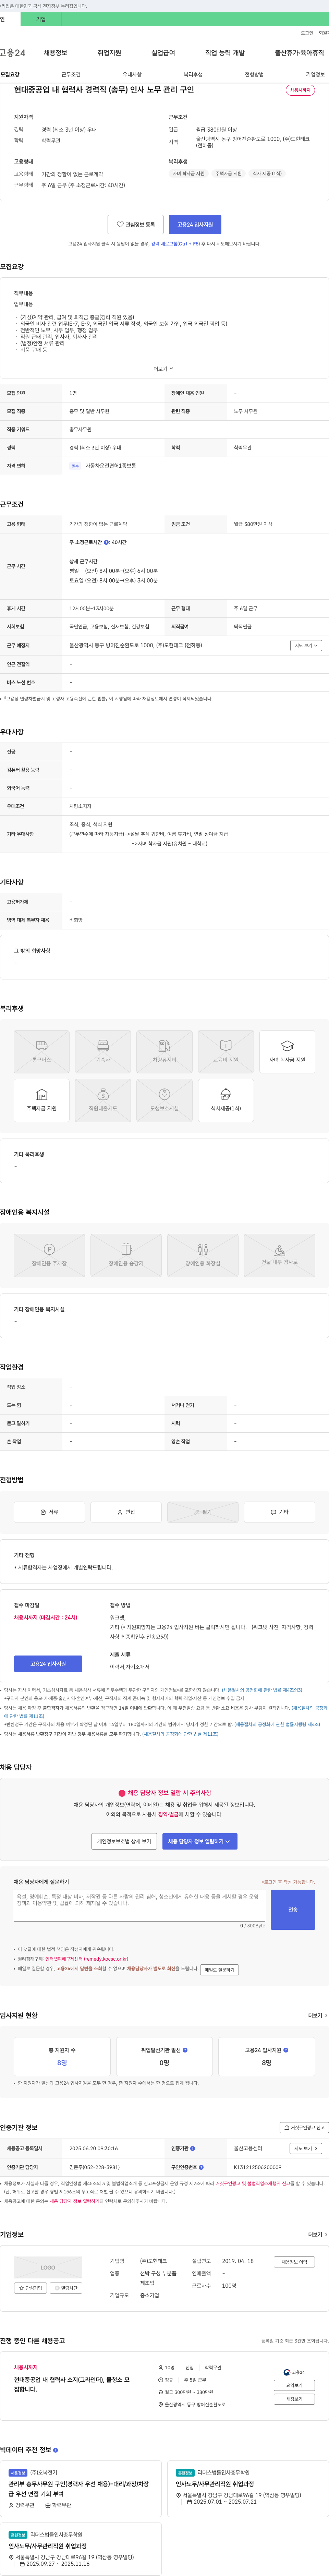Image resolution: width=329 pixels, height=2576 pixels.
Task: Click the 로그인 link at top
Action: 307,33
